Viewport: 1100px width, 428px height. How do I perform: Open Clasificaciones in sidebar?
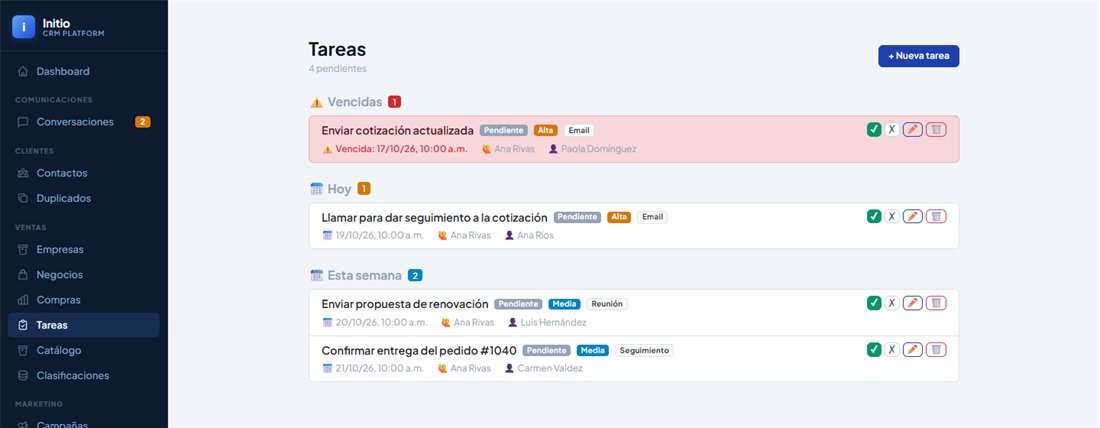[x=83, y=375]
